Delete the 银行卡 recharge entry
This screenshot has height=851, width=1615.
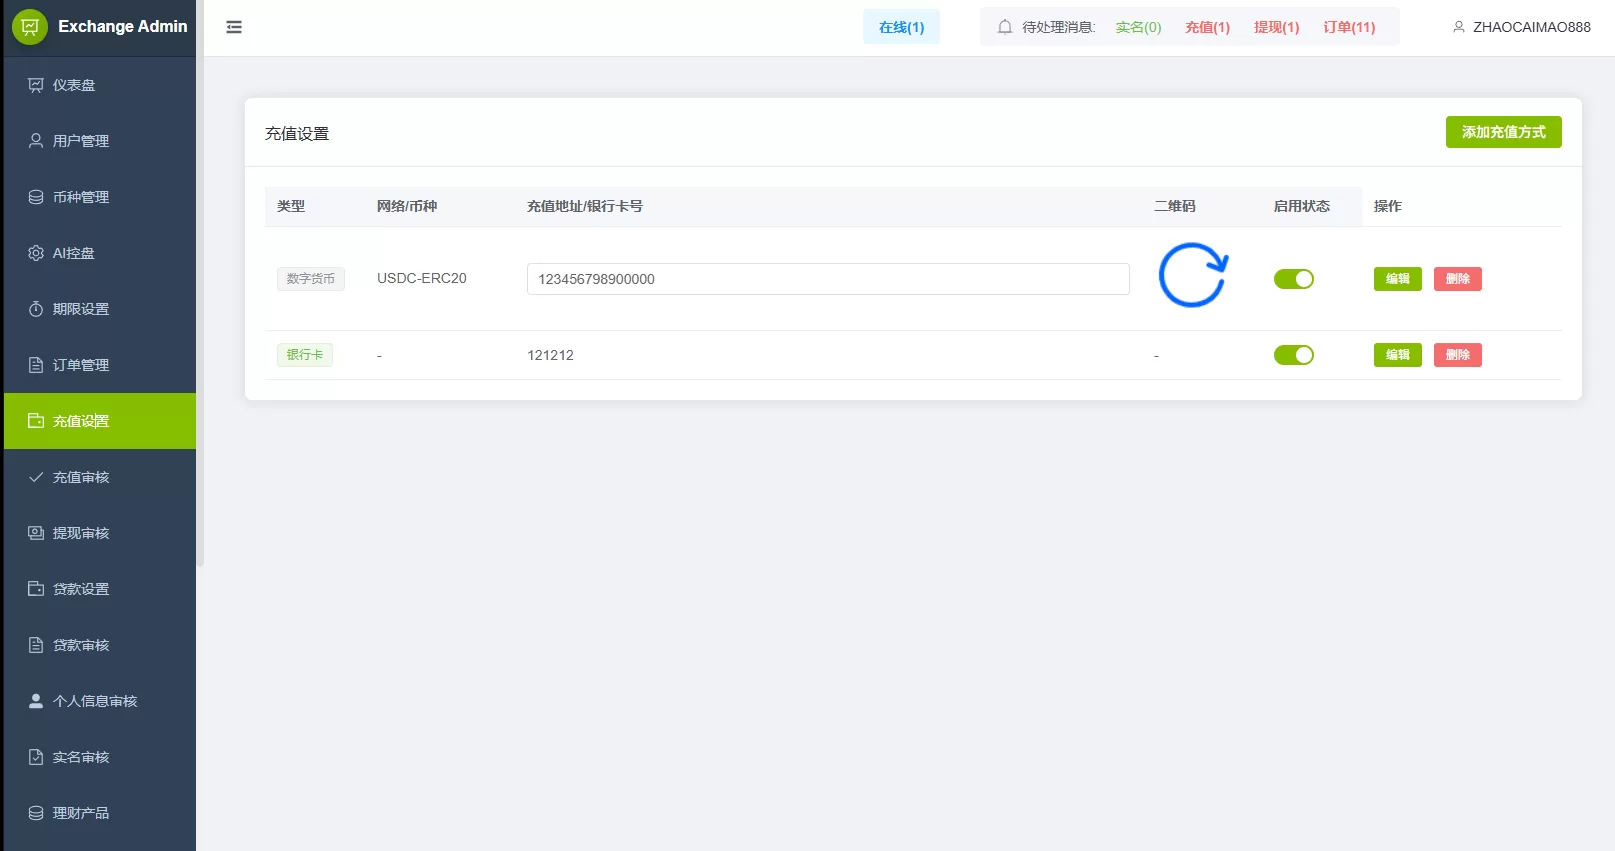[x=1457, y=355]
